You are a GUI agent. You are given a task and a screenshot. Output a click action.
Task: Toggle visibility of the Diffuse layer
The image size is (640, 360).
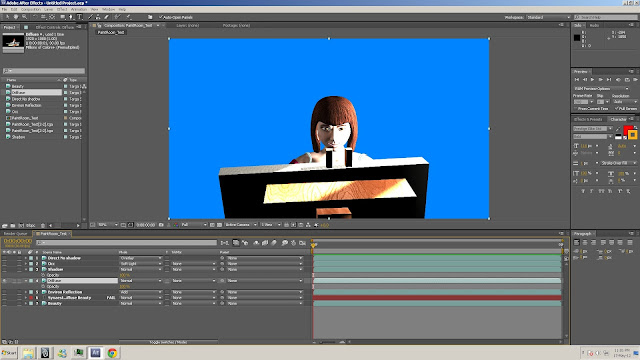pos(4,281)
